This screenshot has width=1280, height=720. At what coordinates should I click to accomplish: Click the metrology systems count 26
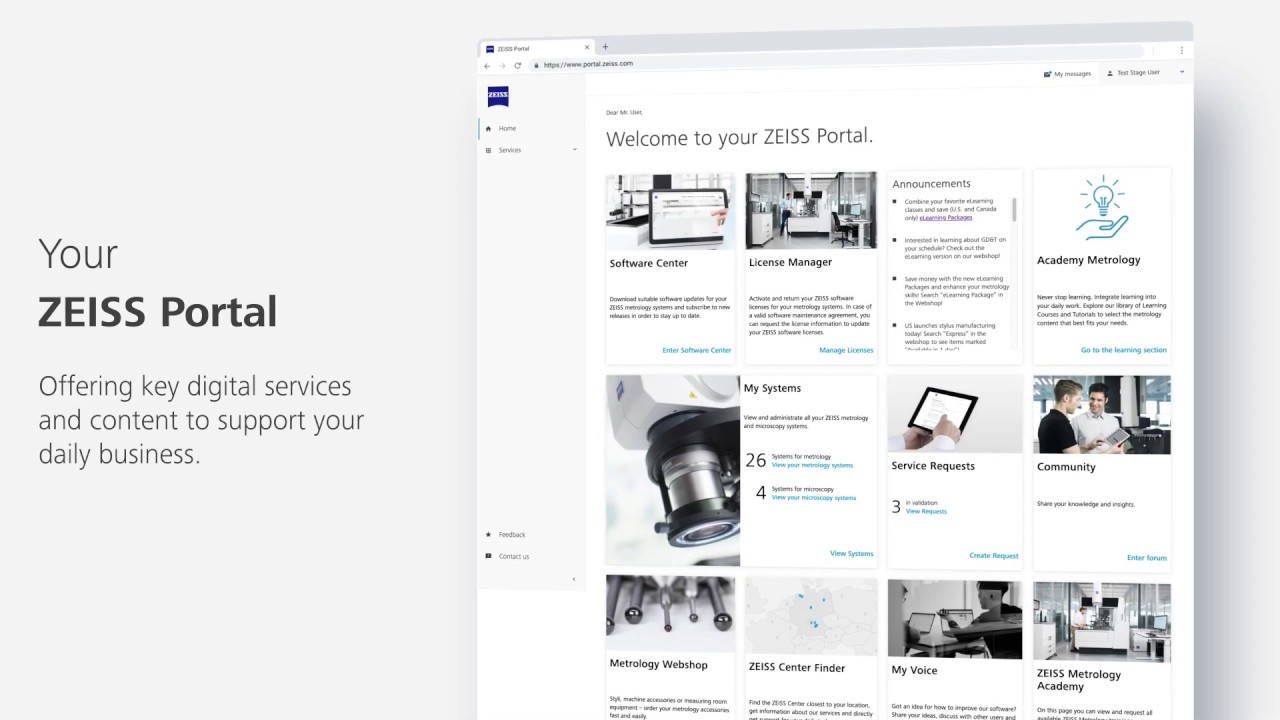click(x=756, y=461)
